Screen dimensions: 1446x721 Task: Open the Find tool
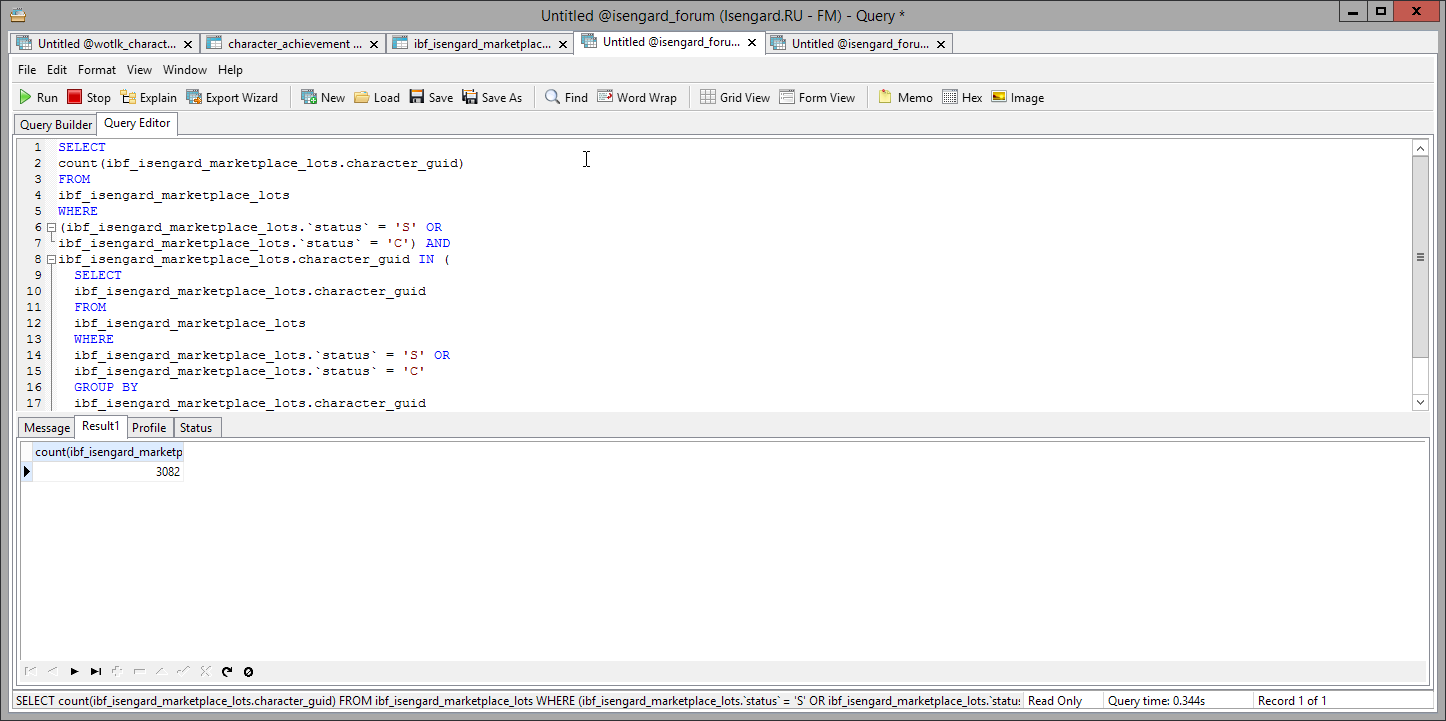point(566,97)
